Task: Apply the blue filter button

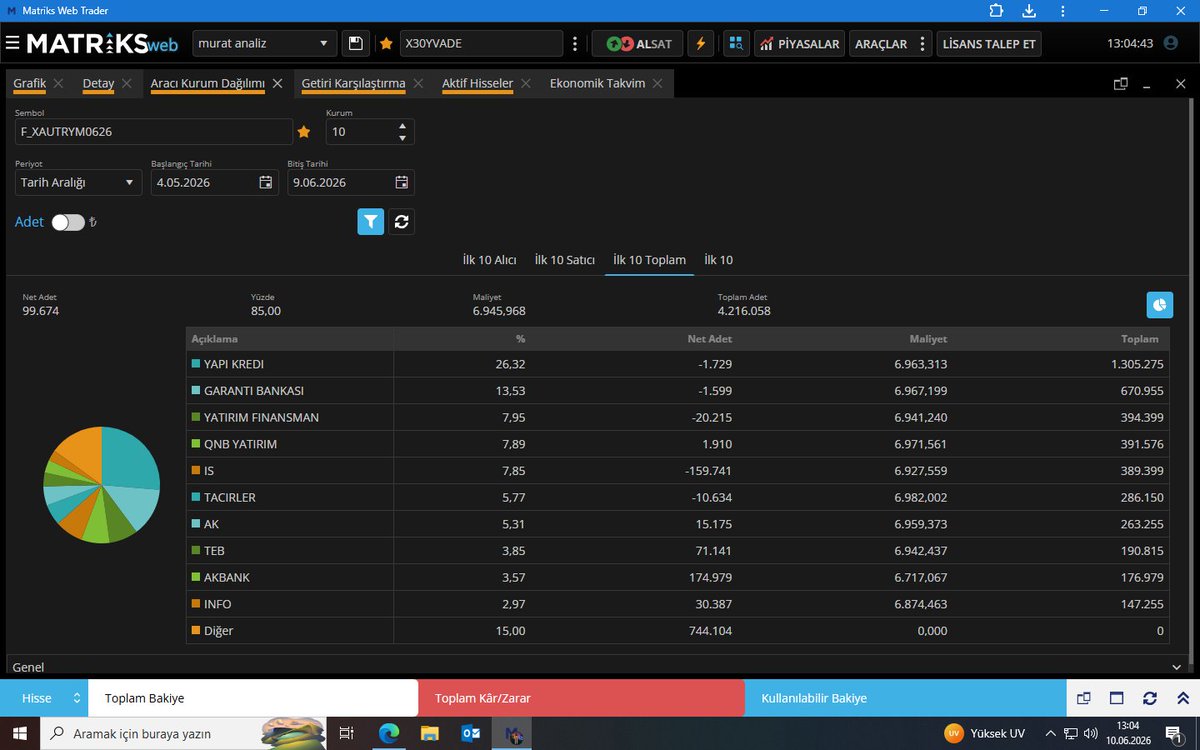Action: point(371,222)
